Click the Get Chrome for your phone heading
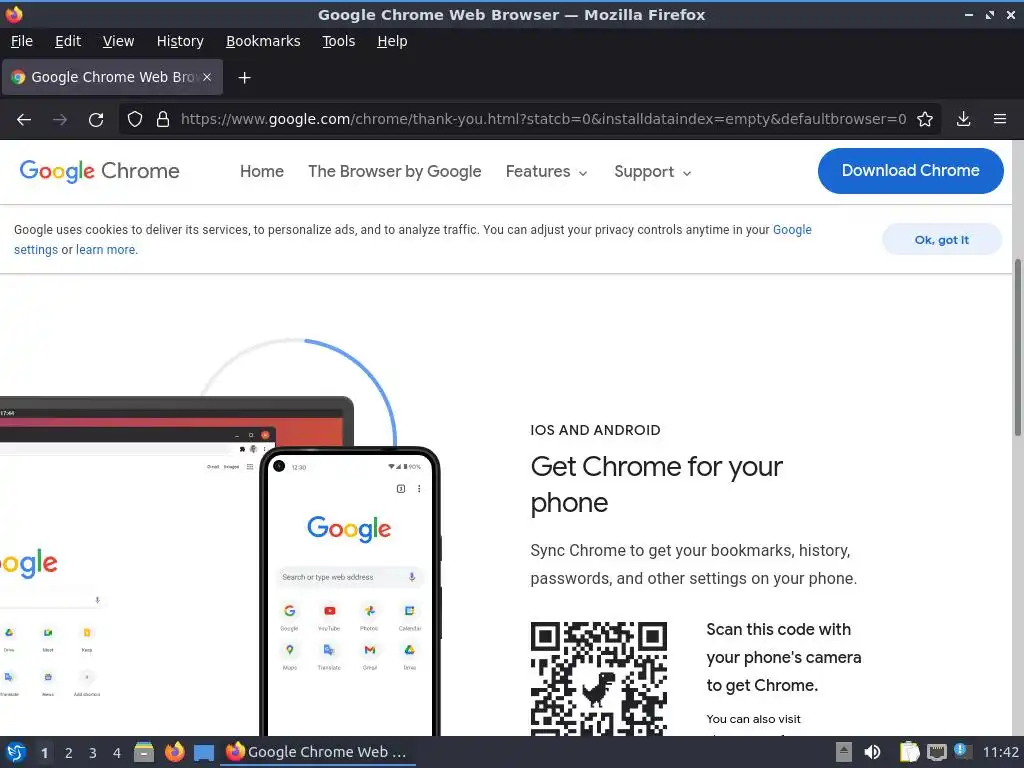The width and height of the screenshot is (1024, 768). [656, 485]
